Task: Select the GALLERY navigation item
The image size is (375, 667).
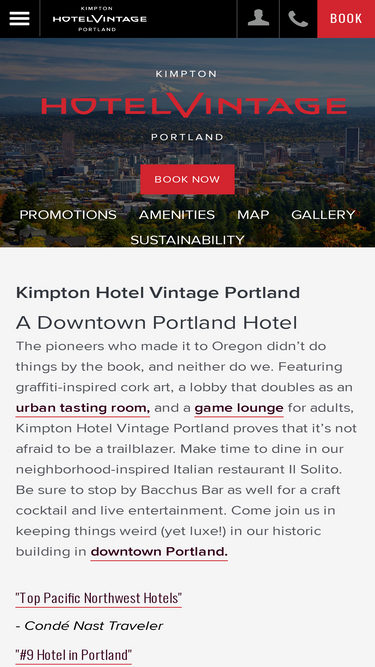Action: (323, 215)
